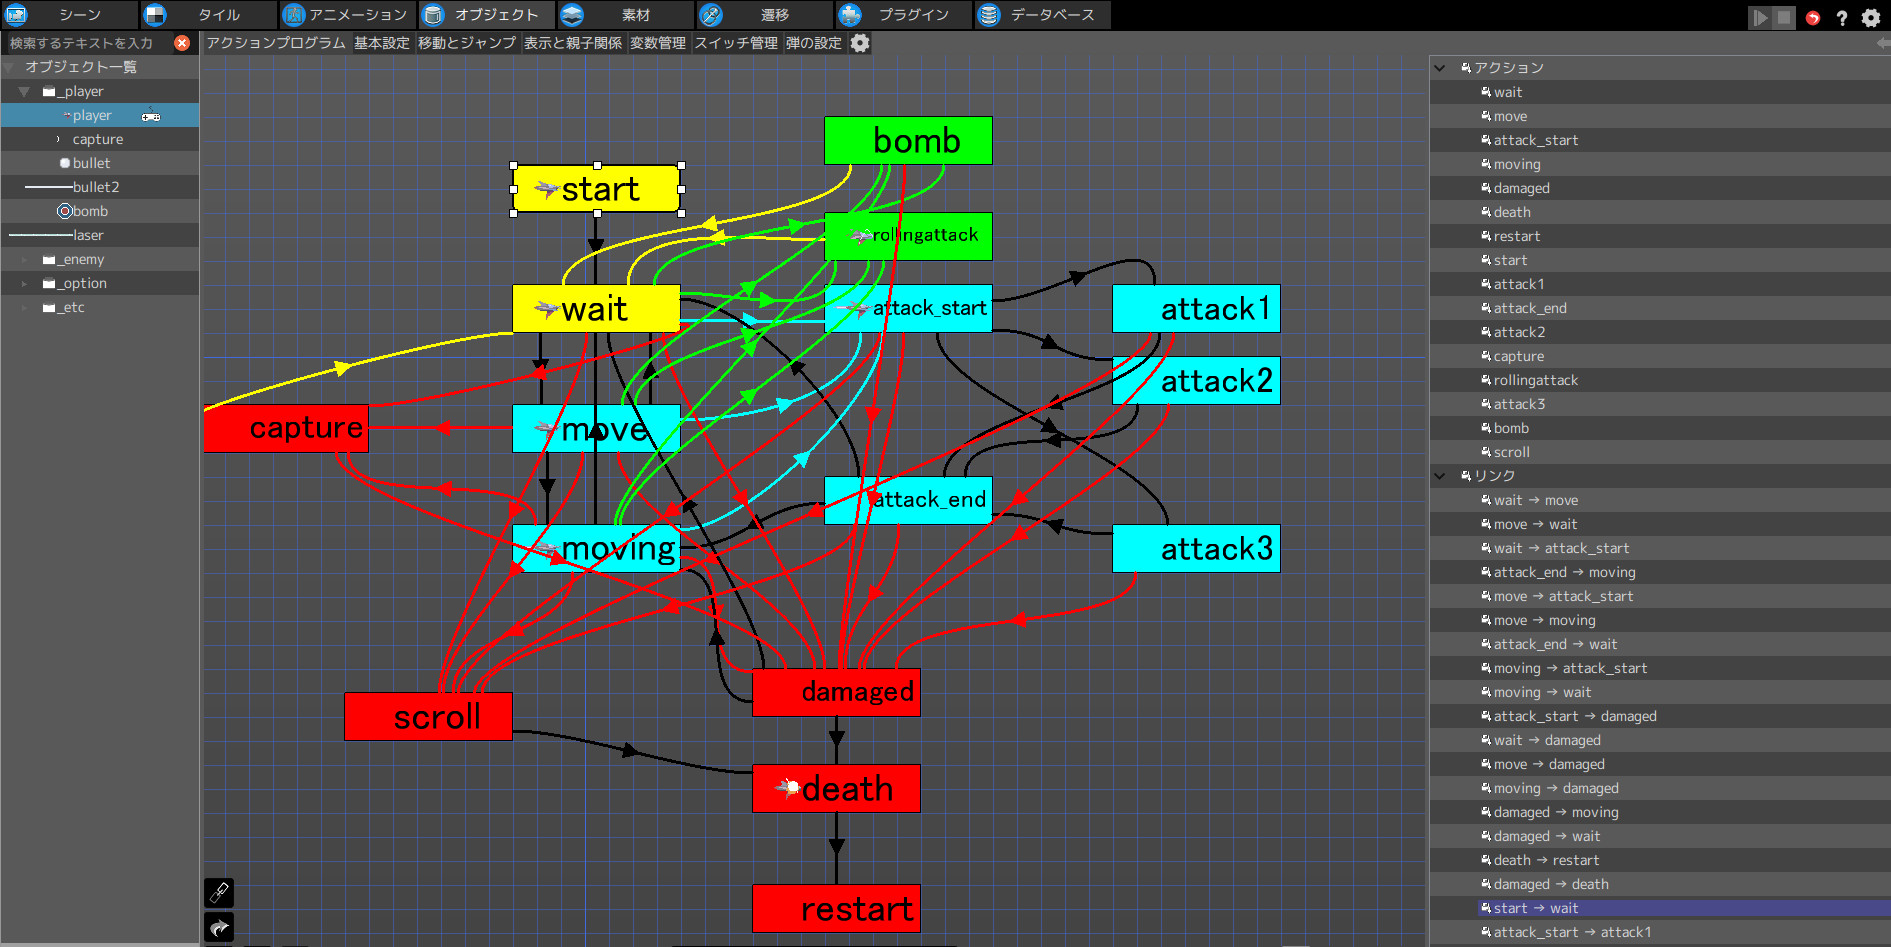Click the curved arrow icon at canvas bottom-left
This screenshot has height=947, width=1891.
pyautogui.click(x=219, y=928)
